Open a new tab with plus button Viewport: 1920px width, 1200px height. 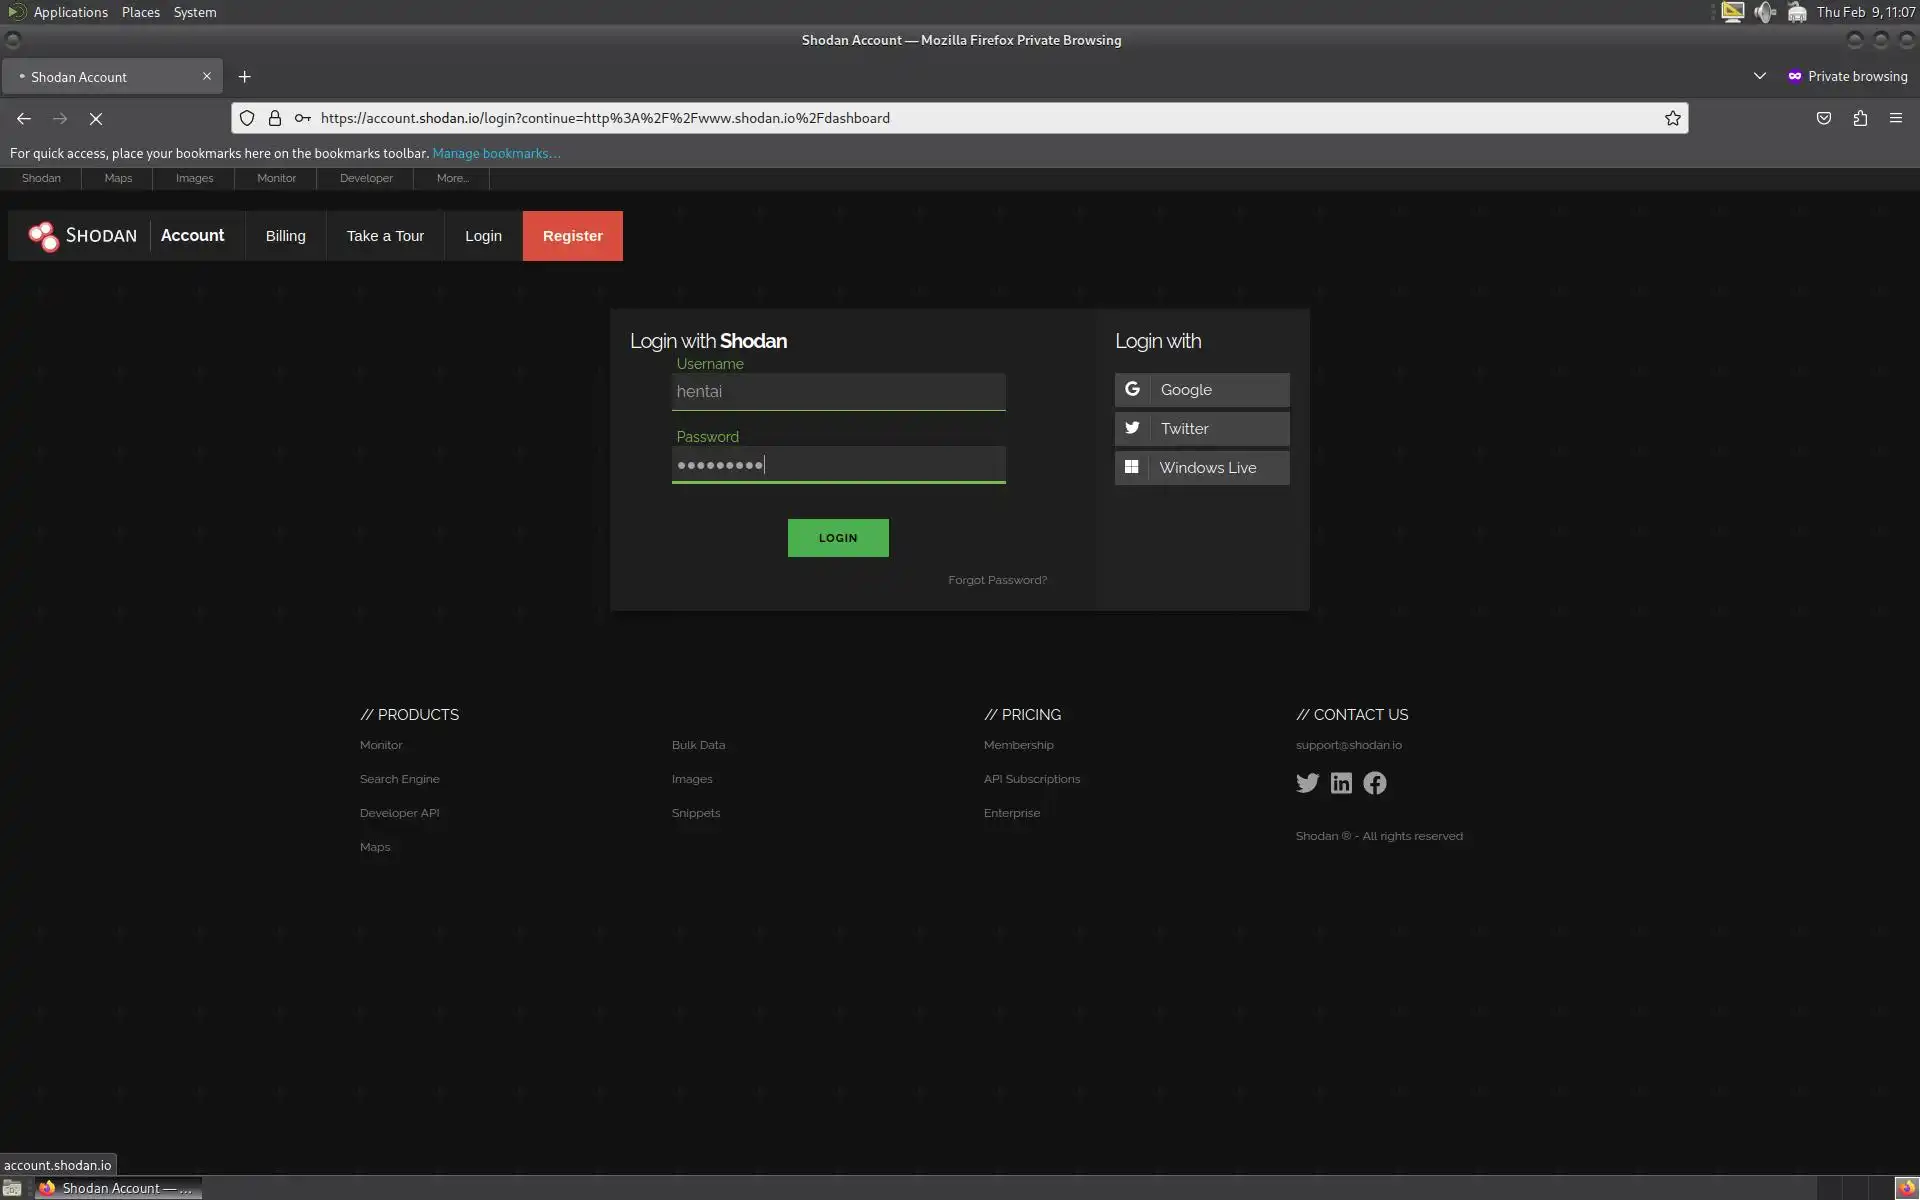point(244,77)
